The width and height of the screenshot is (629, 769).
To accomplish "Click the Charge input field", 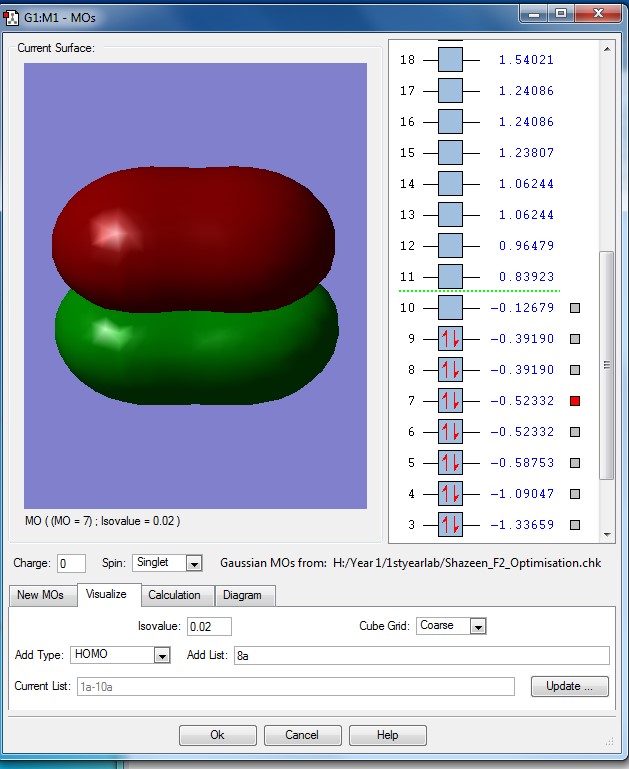I will pyautogui.click(x=72, y=564).
